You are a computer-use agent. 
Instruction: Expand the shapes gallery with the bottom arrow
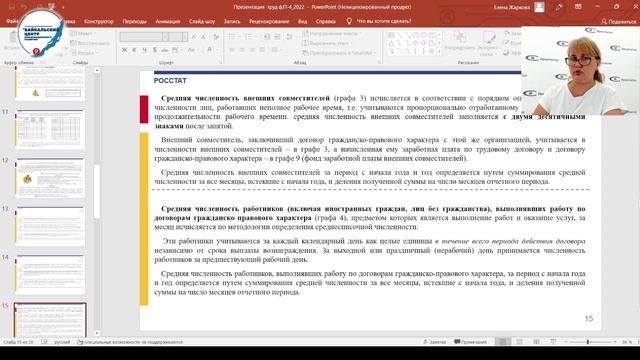(440, 52)
